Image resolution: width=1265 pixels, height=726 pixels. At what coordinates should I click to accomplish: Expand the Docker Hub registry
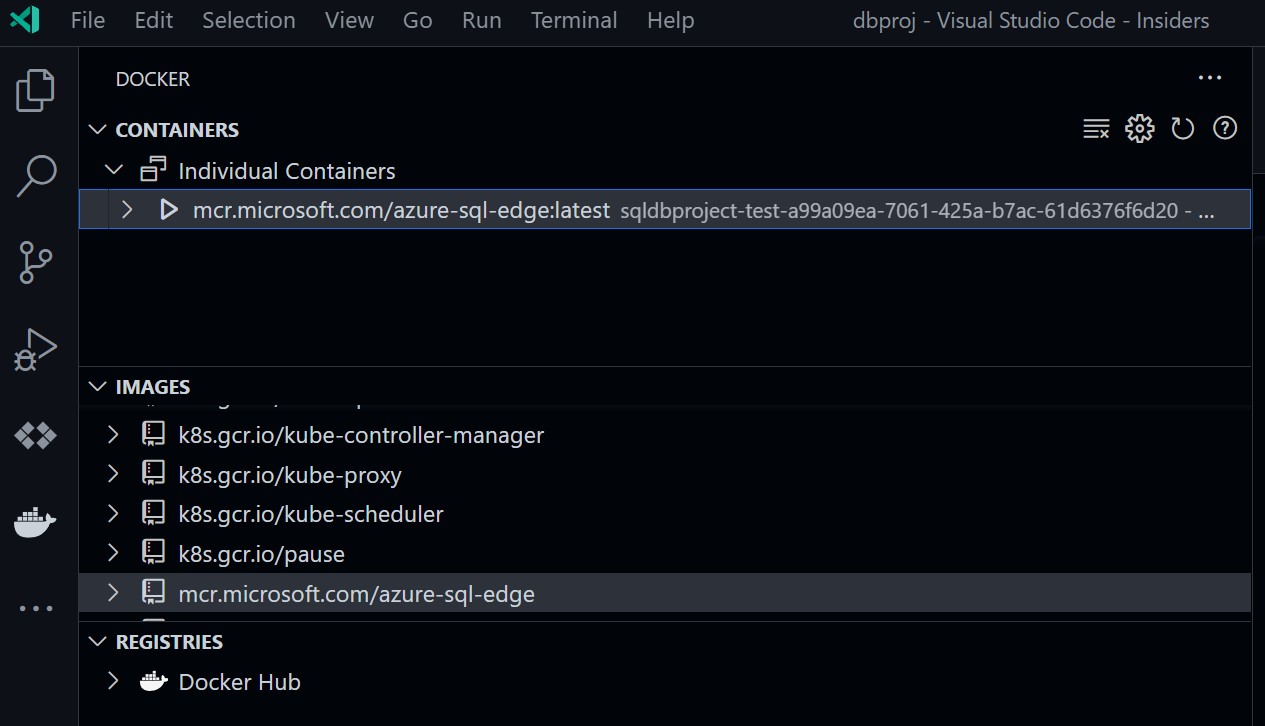(112, 681)
